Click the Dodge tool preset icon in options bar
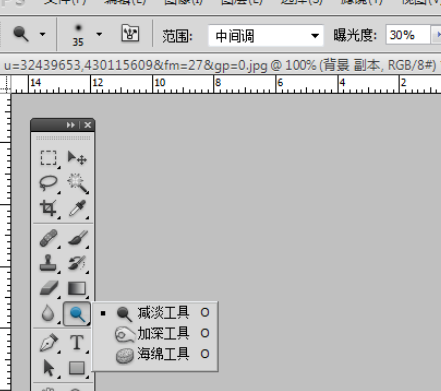 coord(21,34)
